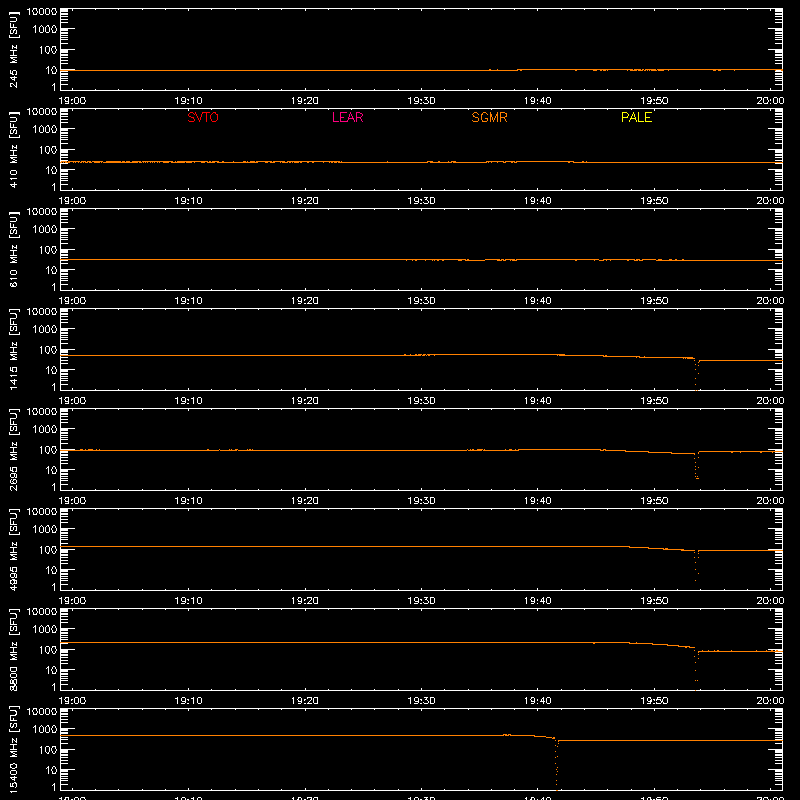
Task: Click the yellow PALE station label
Action: (636, 117)
